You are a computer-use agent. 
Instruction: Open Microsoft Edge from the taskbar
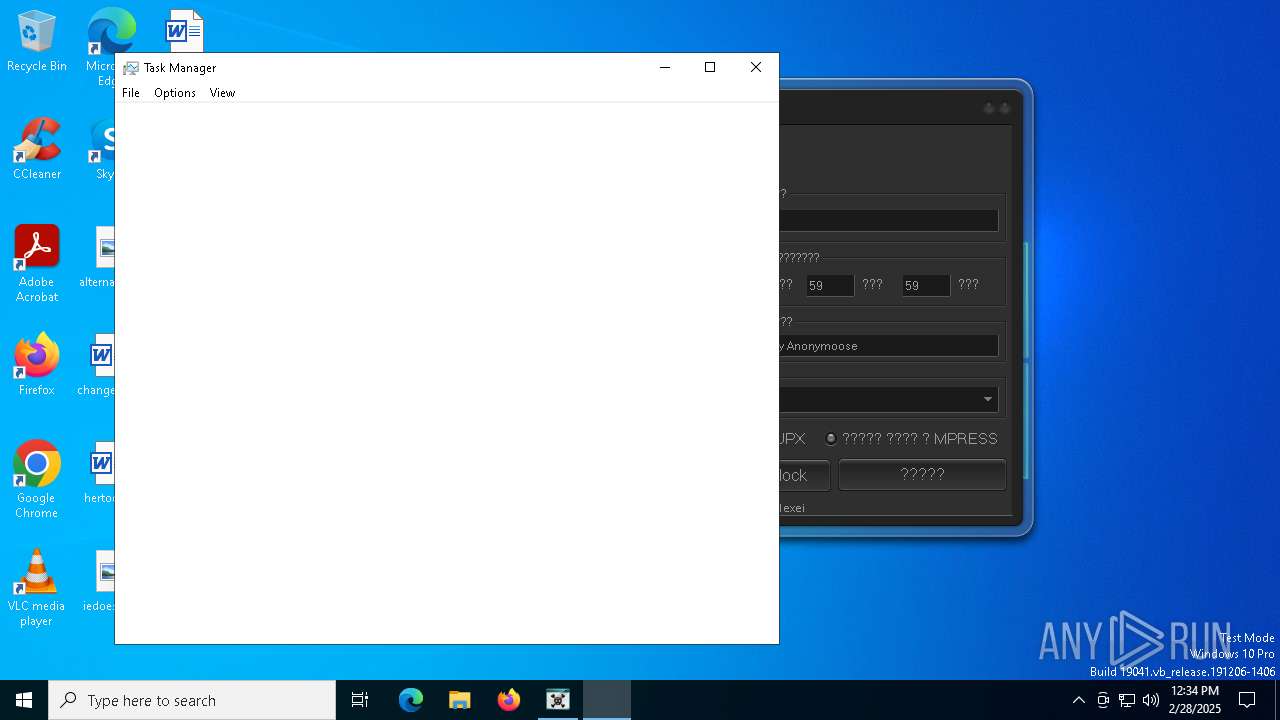pyautogui.click(x=411, y=700)
